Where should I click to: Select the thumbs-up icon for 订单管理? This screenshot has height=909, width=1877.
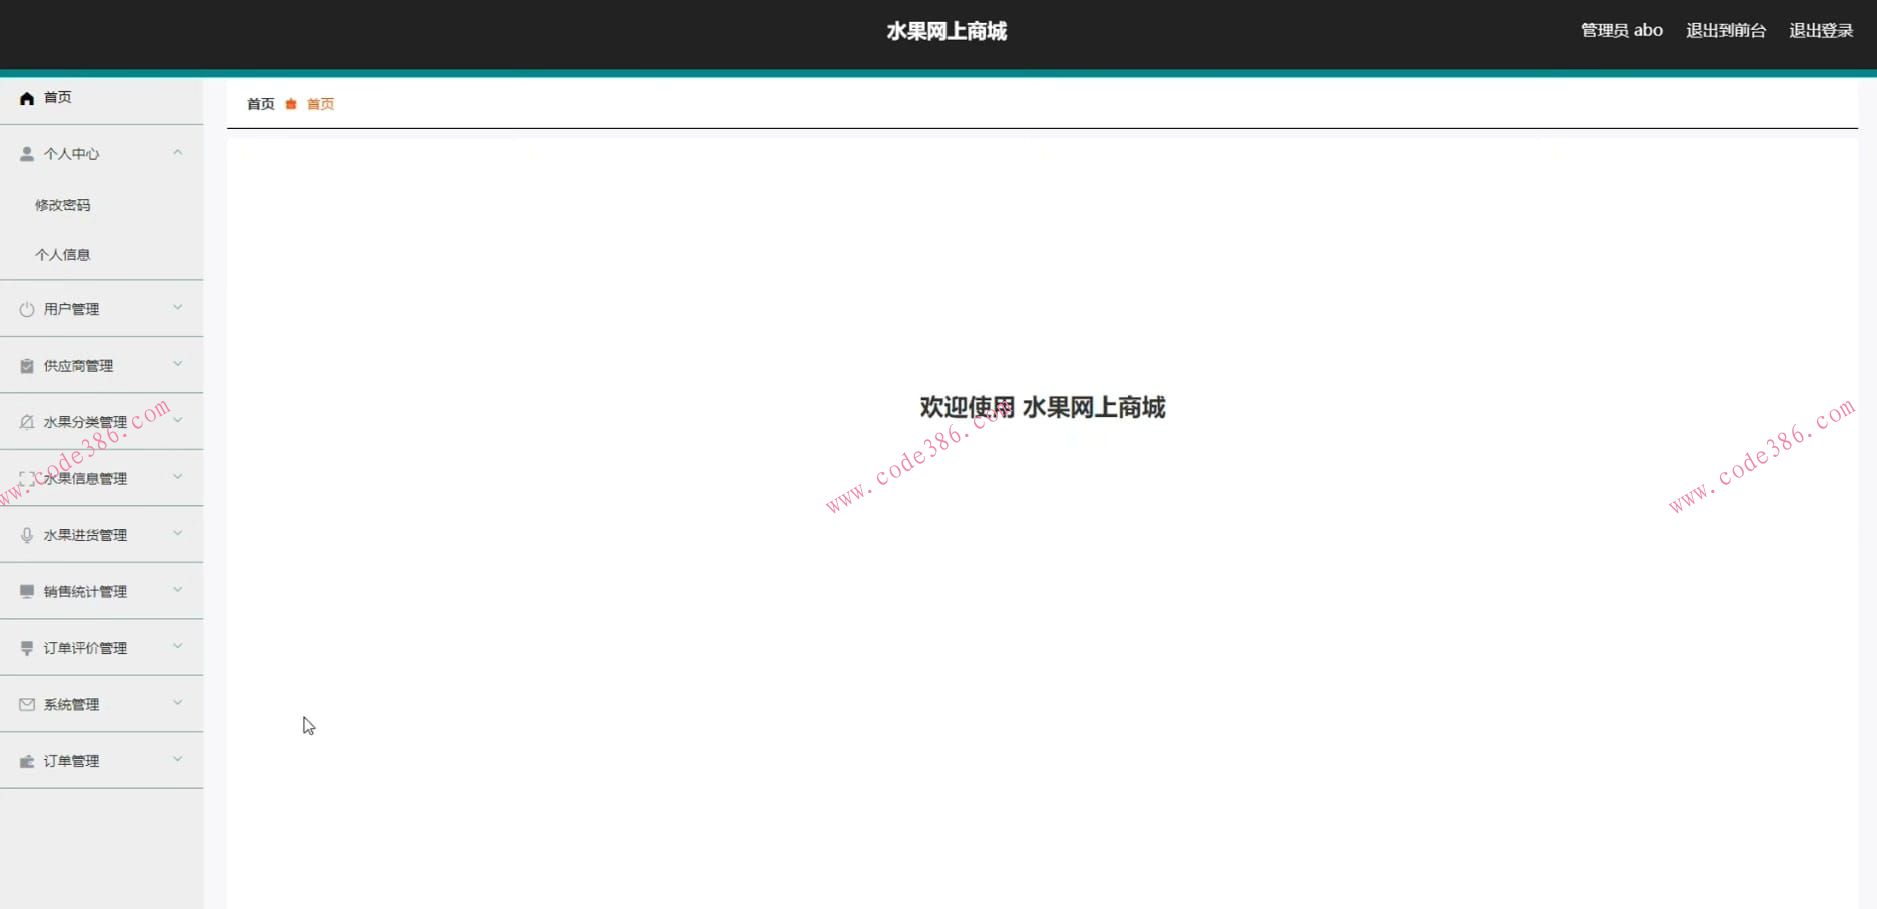coord(26,760)
